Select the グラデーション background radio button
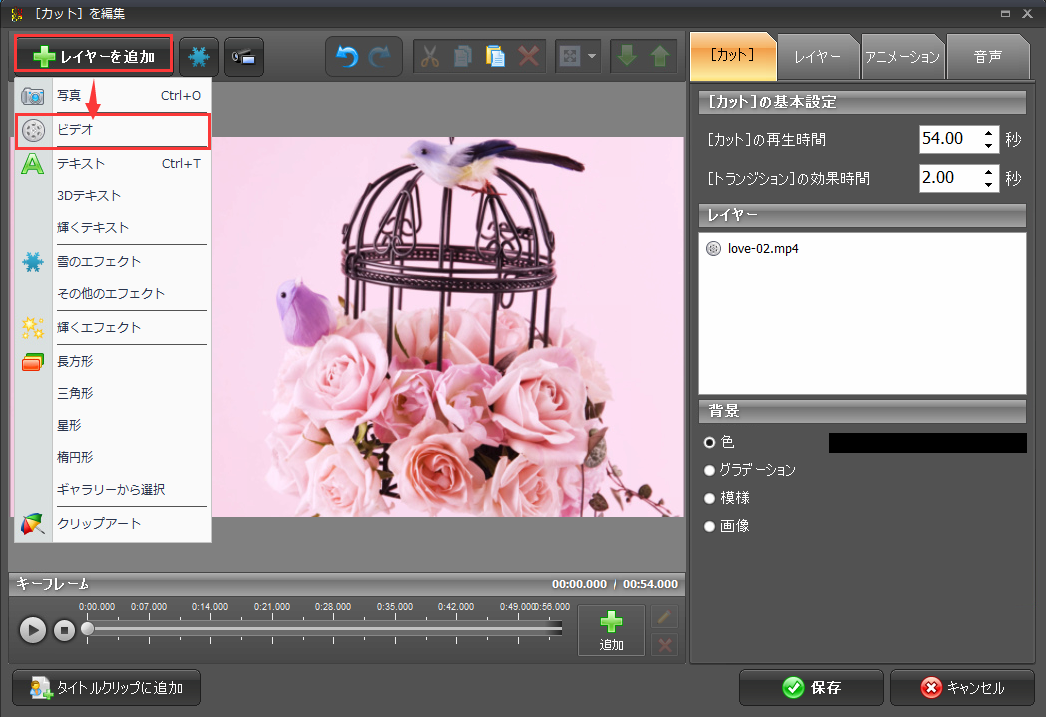The height and width of the screenshot is (717, 1046). [710, 469]
